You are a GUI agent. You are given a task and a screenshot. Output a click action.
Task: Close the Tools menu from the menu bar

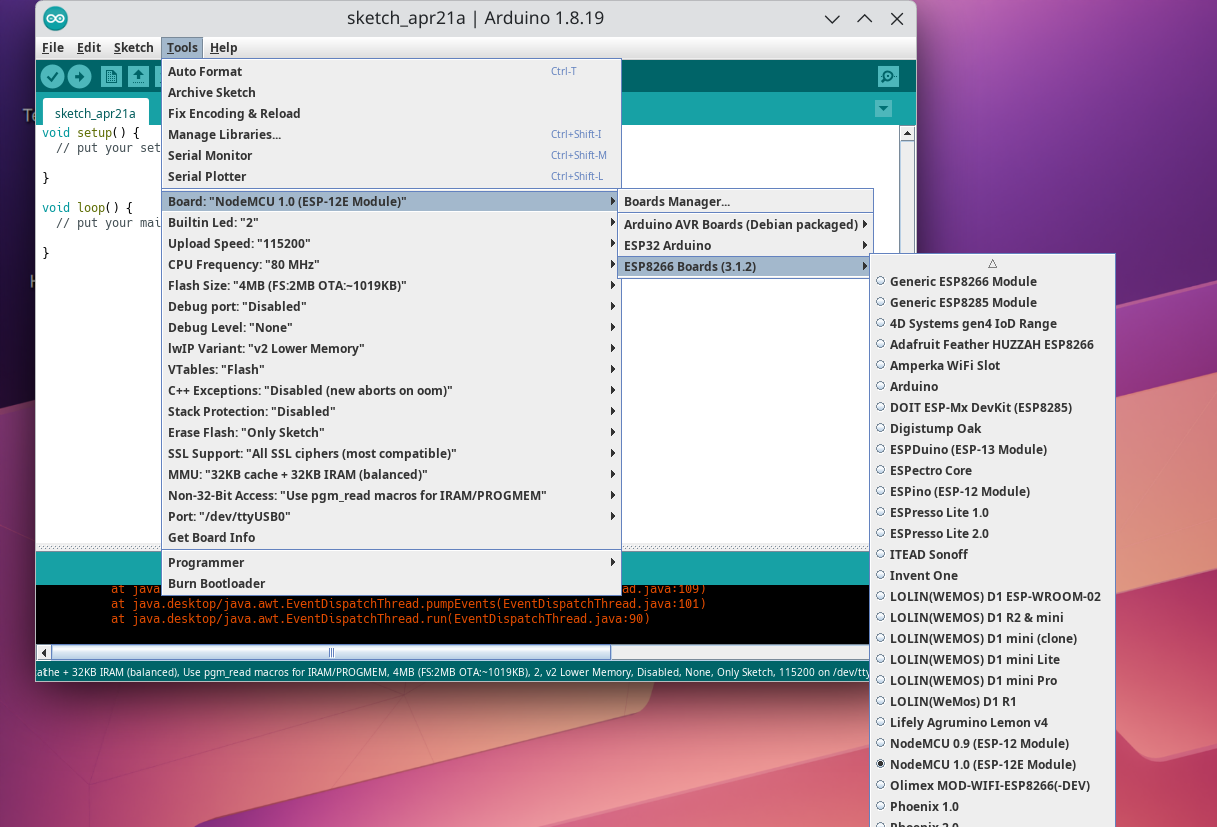pos(182,47)
